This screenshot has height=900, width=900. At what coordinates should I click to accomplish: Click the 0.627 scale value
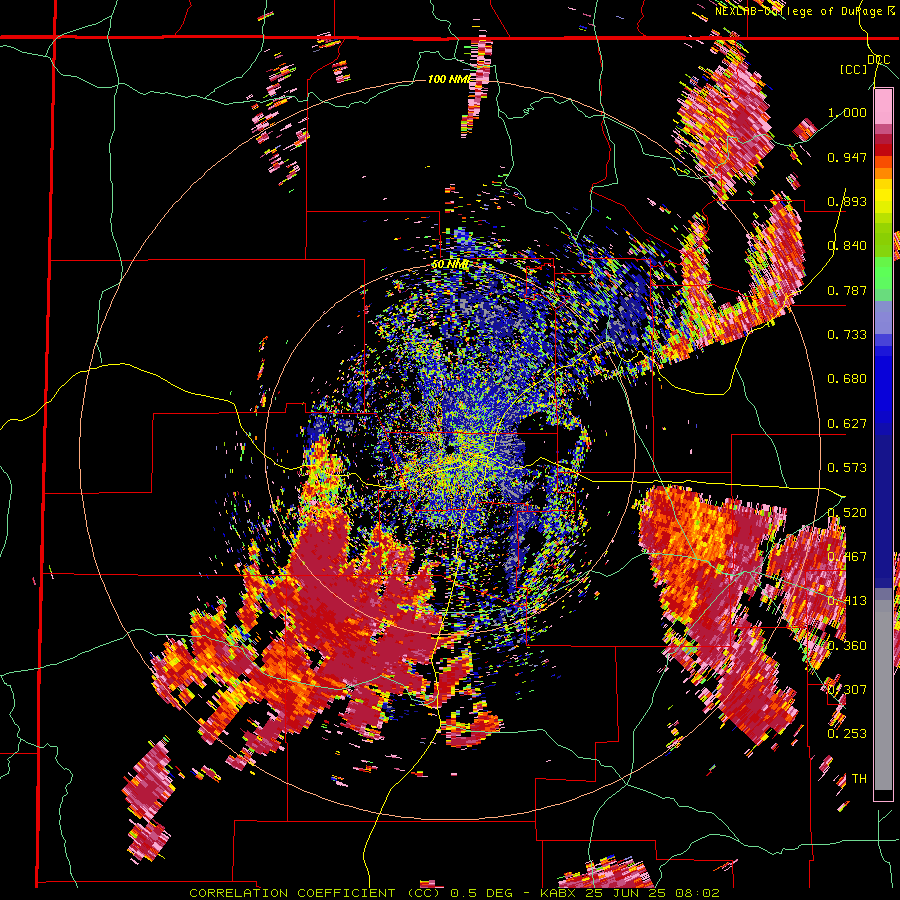[x=847, y=424]
